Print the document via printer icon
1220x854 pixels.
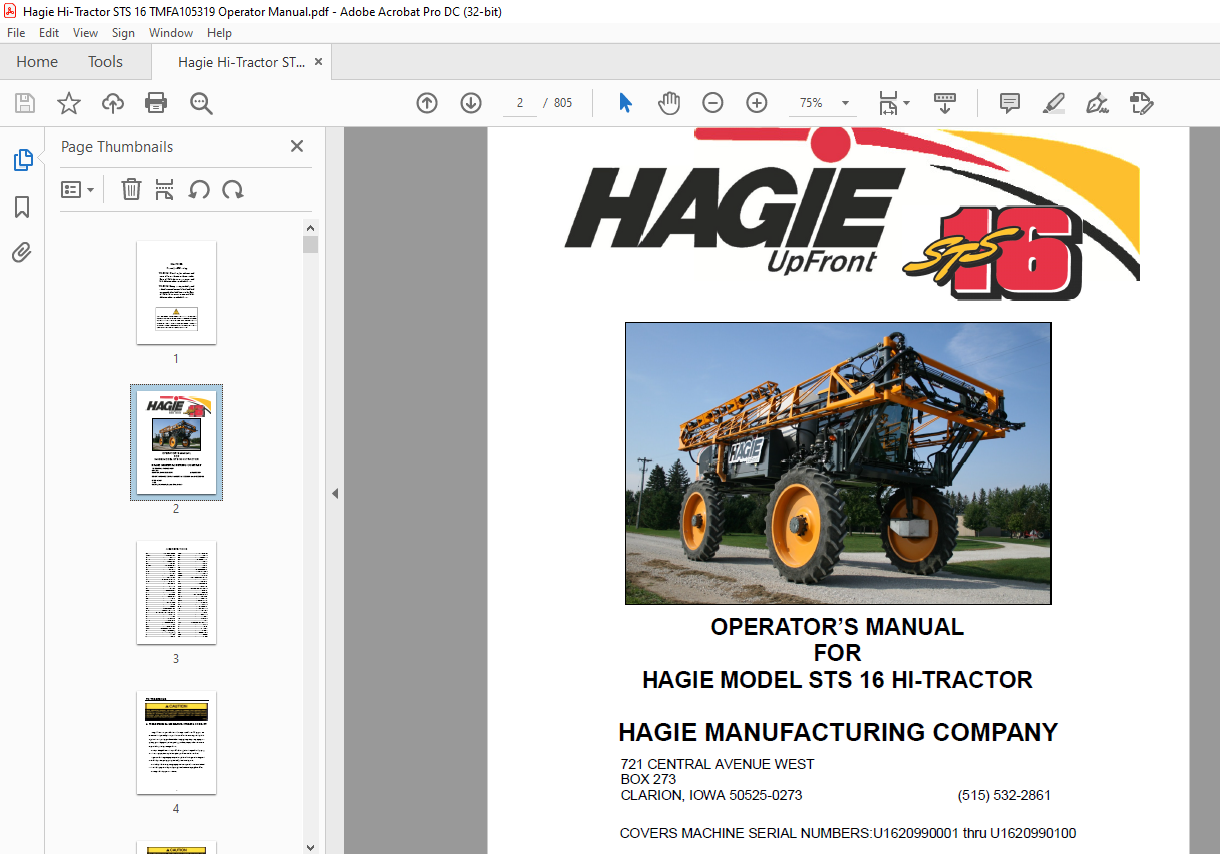156,103
